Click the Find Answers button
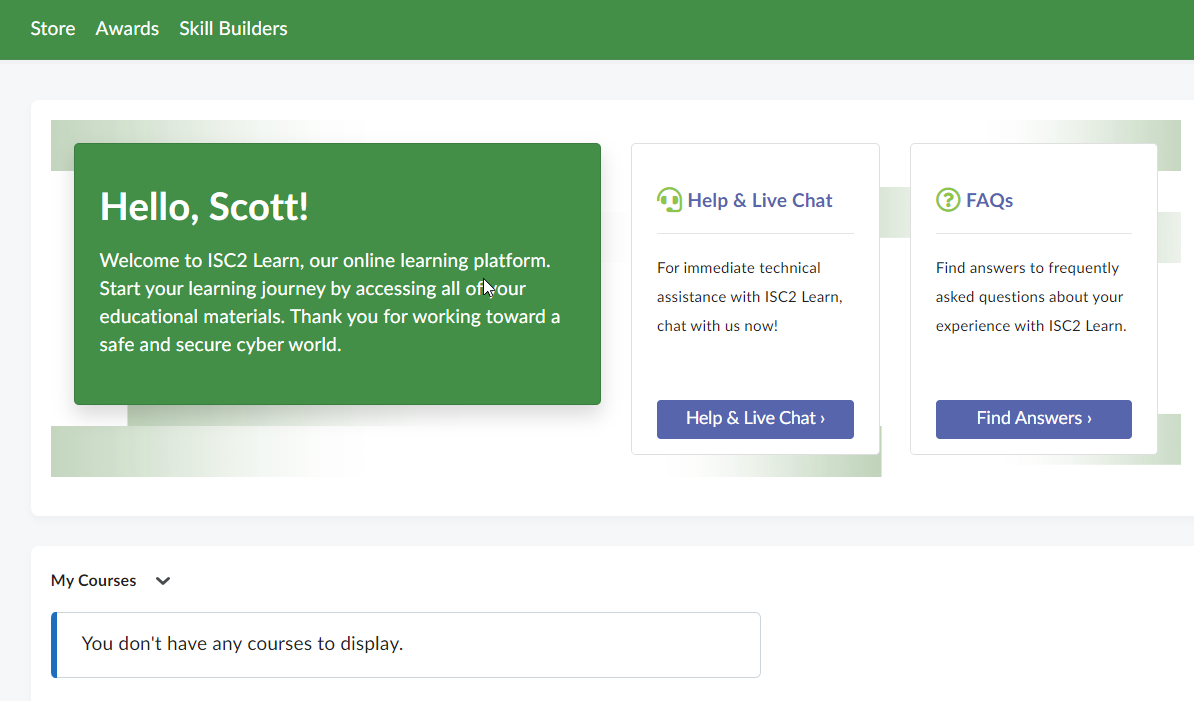 pos(1033,419)
